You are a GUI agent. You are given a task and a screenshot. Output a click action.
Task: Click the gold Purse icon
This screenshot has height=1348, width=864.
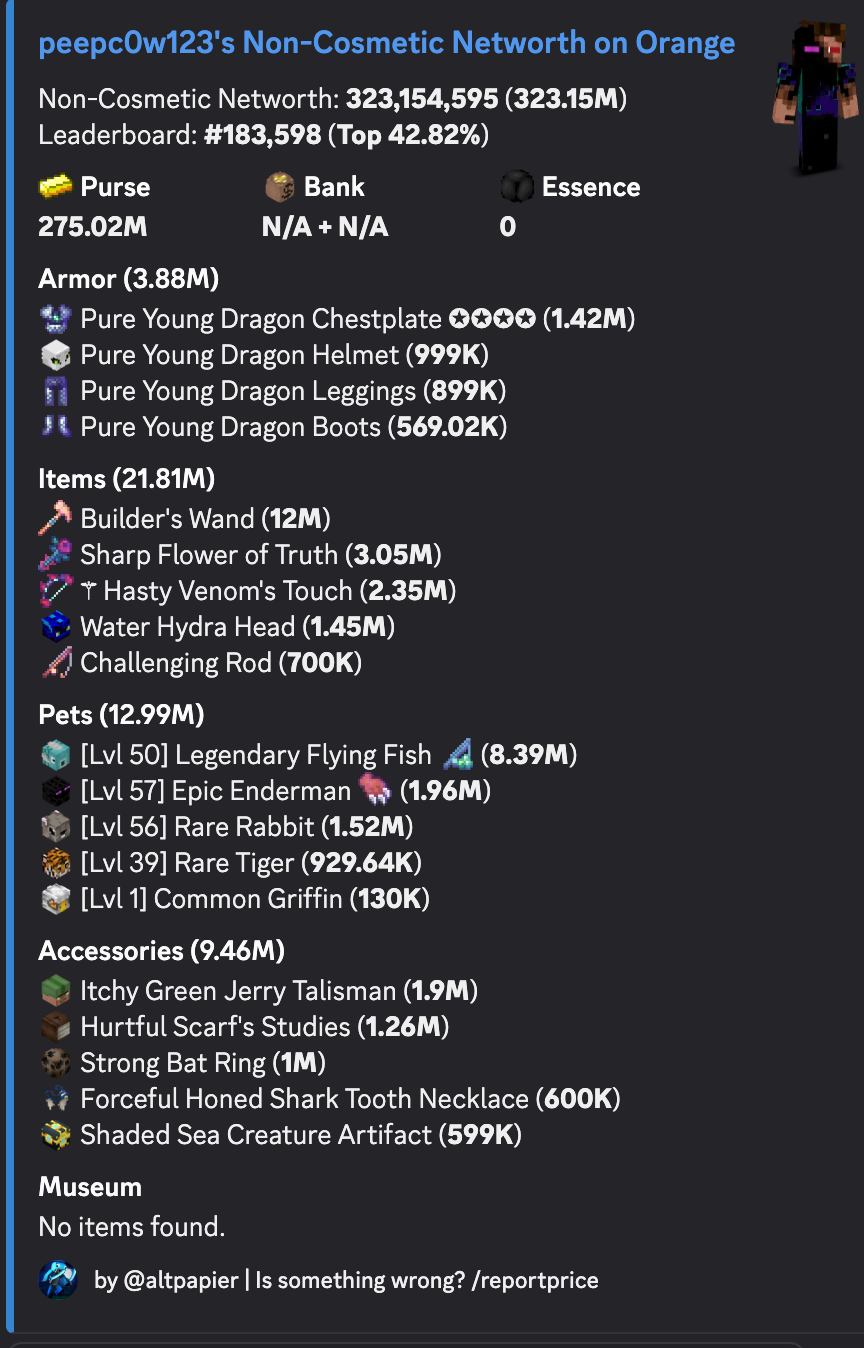pos(55,187)
